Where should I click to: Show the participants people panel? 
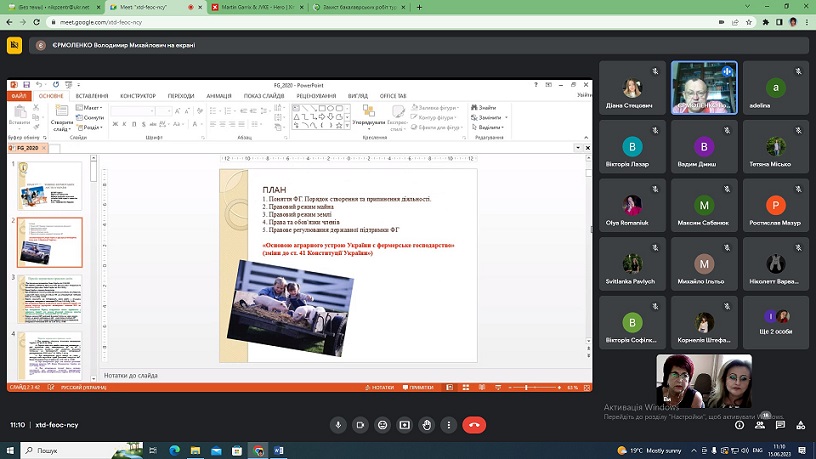[760, 425]
